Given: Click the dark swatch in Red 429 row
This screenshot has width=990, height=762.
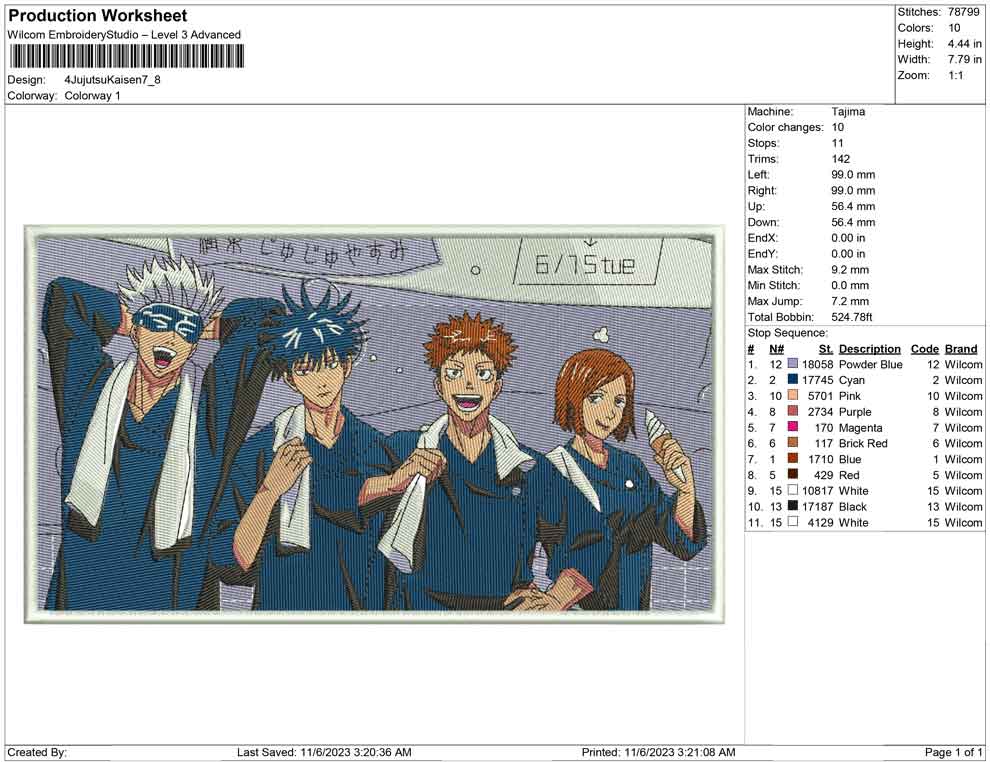Looking at the screenshot, I should pos(792,475).
